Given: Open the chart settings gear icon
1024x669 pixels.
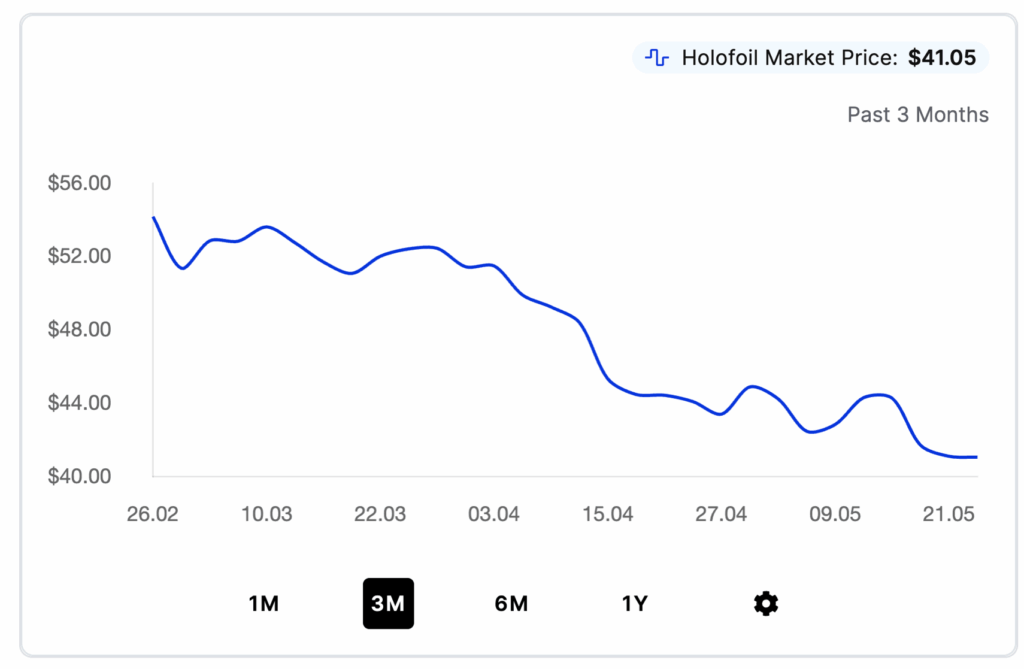Looking at the screenshot, I should tap(766, 603).
